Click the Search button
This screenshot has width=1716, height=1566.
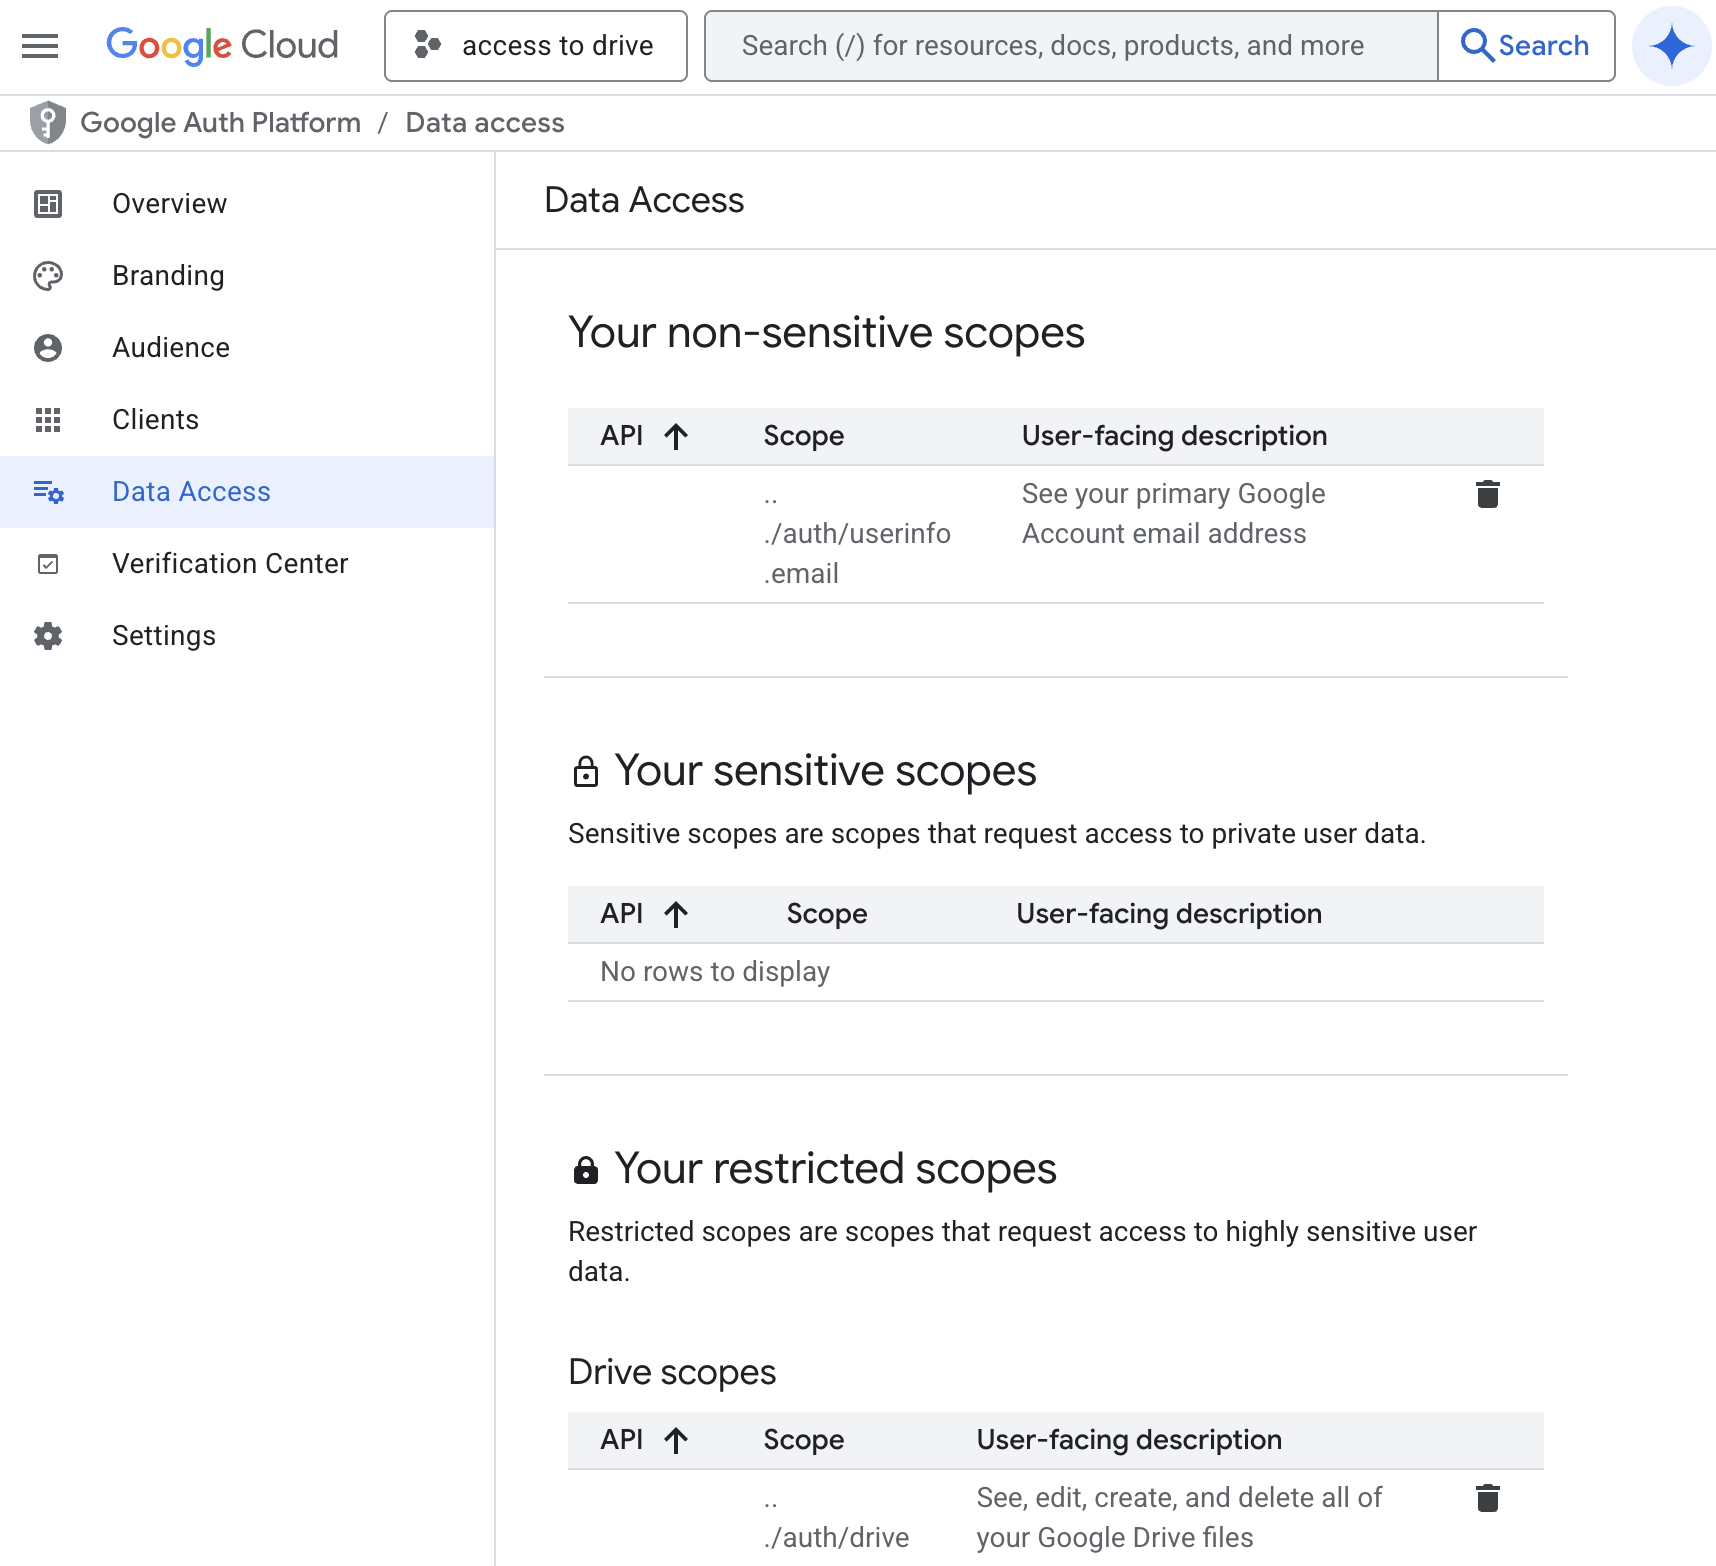coord(1526,45)
